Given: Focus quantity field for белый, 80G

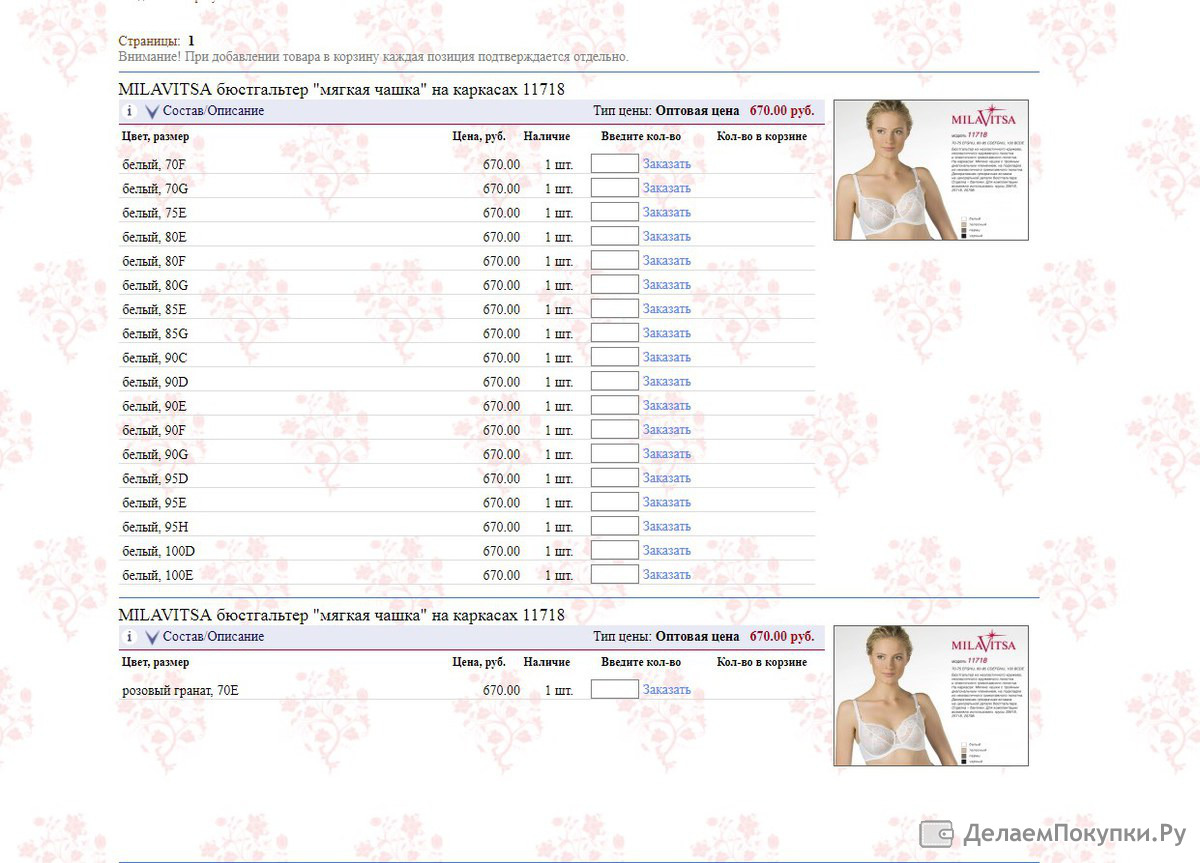Looking at the screenshot, I should (615, 285).
